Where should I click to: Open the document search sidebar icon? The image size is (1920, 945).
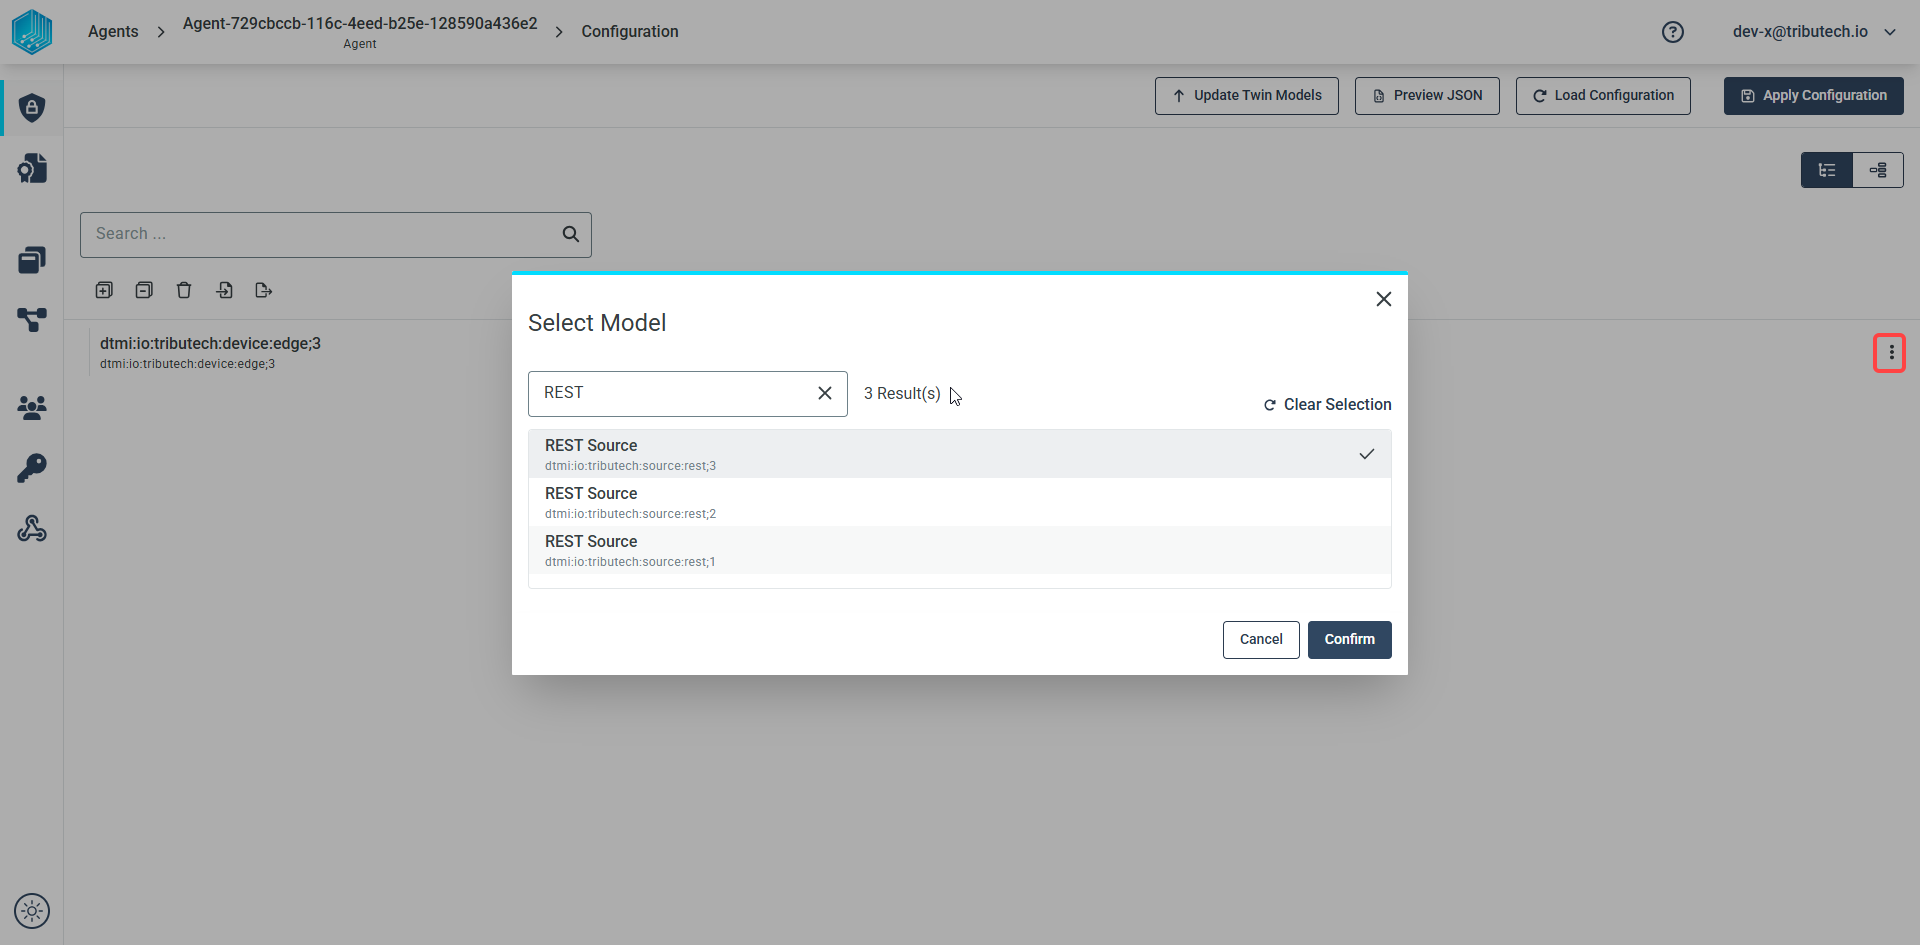click(x=32, y=168)
